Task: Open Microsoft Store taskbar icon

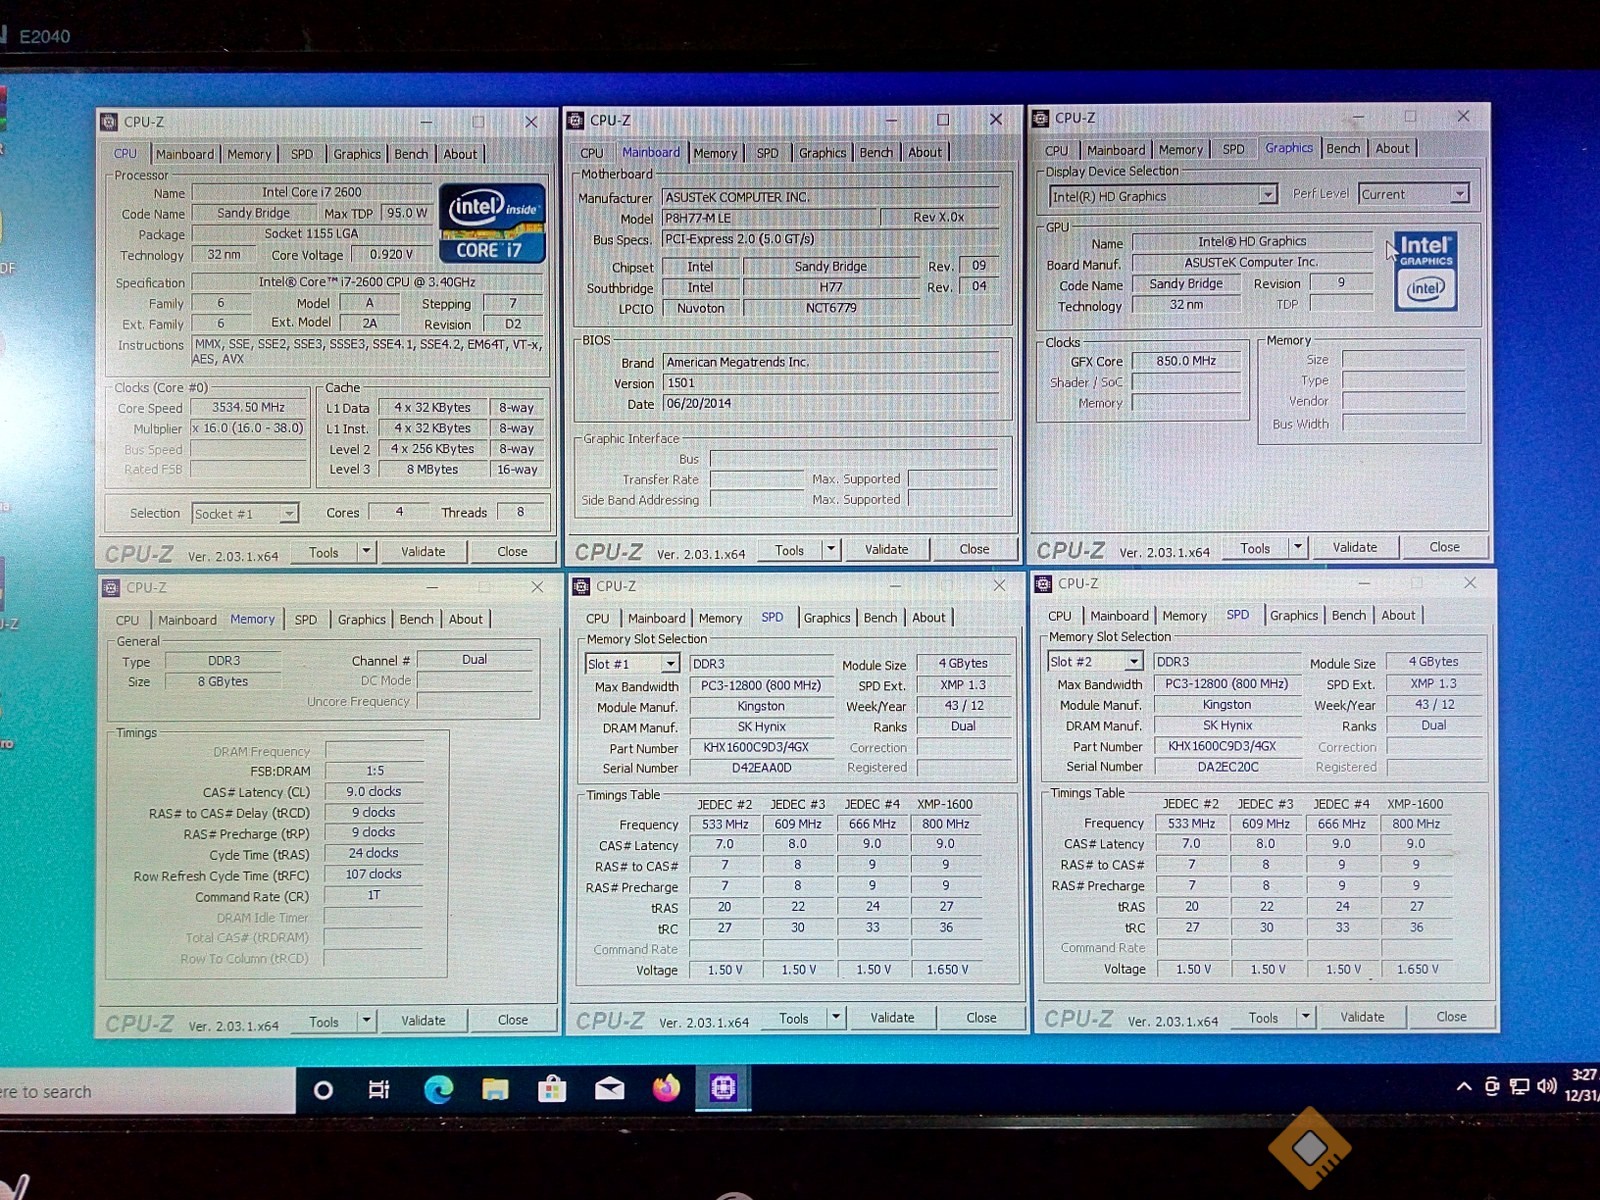Action: [551, 1089]
